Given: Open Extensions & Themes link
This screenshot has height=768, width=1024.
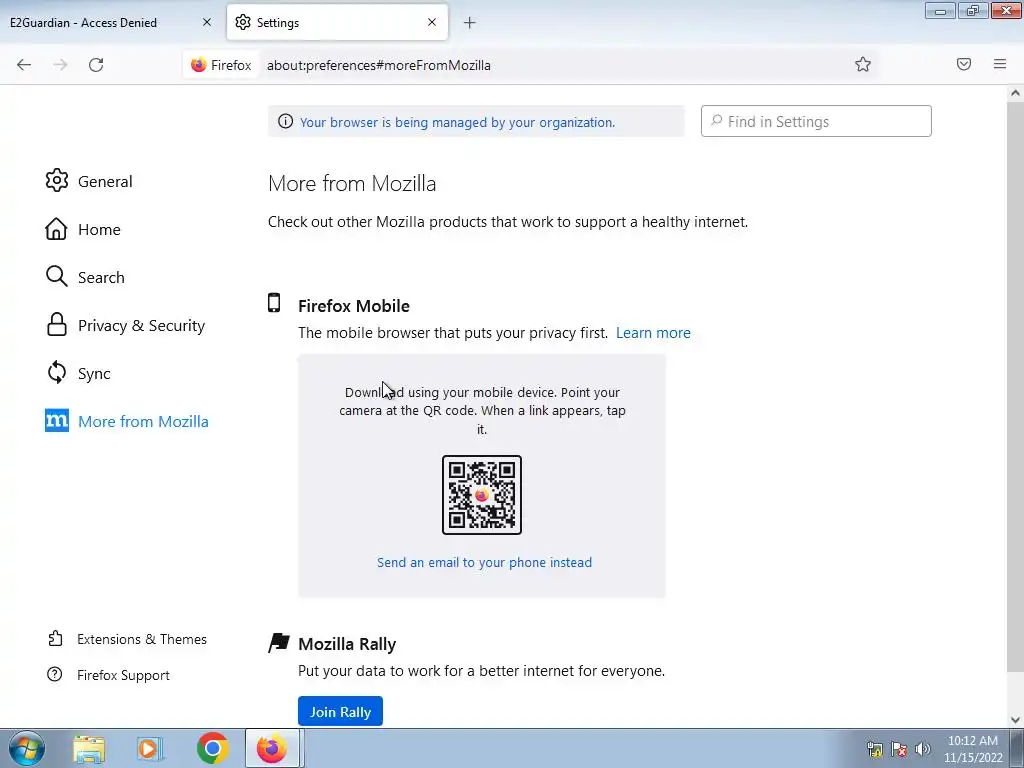Looking at the screenshot, I should 142,639.
